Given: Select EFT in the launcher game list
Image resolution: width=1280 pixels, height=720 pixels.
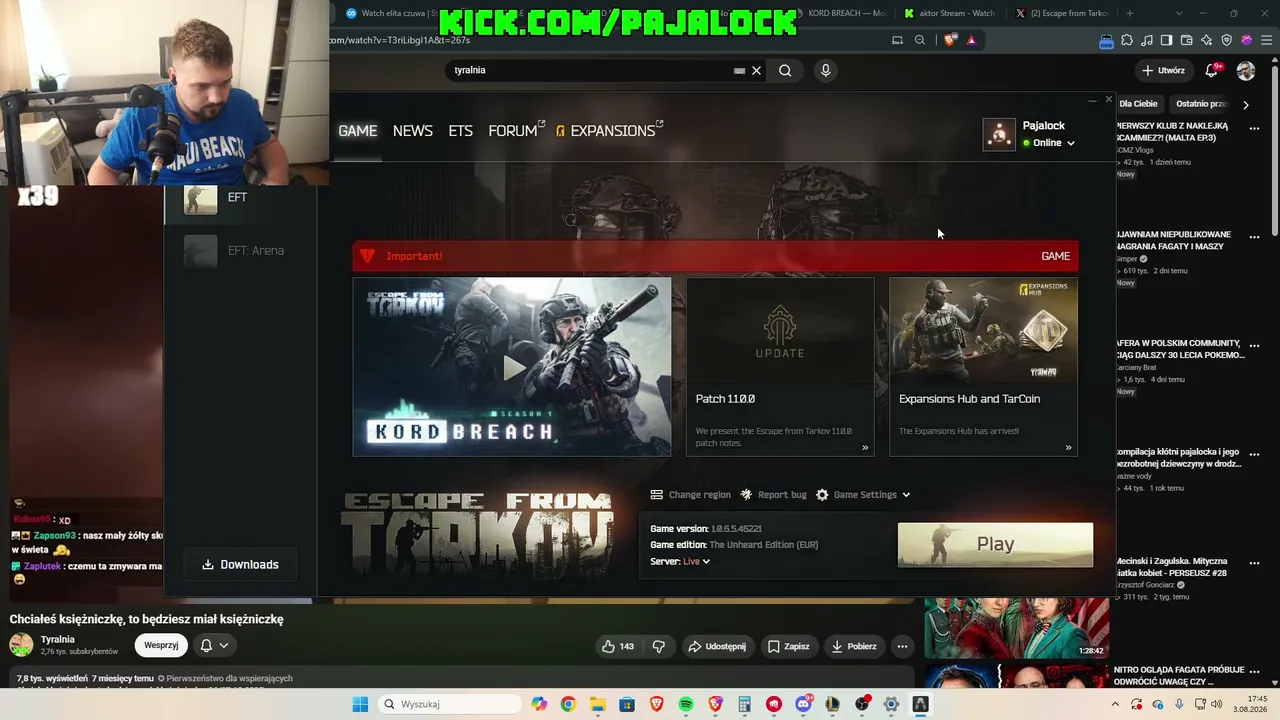Looking at the screenshot, I should [240, 198].
